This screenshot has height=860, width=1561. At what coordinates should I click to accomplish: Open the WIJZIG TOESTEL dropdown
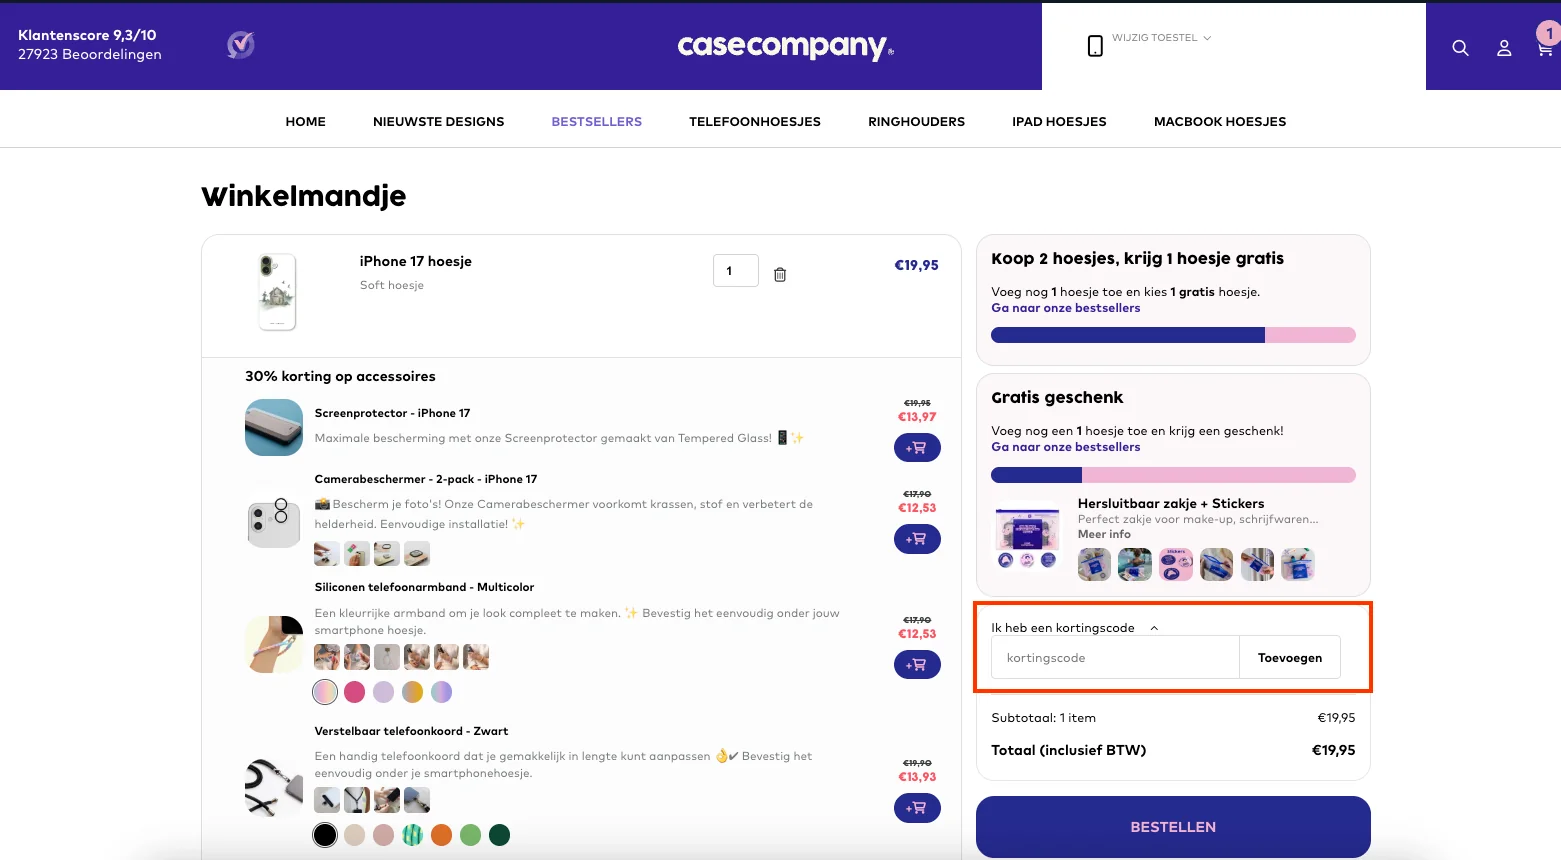1160,38
